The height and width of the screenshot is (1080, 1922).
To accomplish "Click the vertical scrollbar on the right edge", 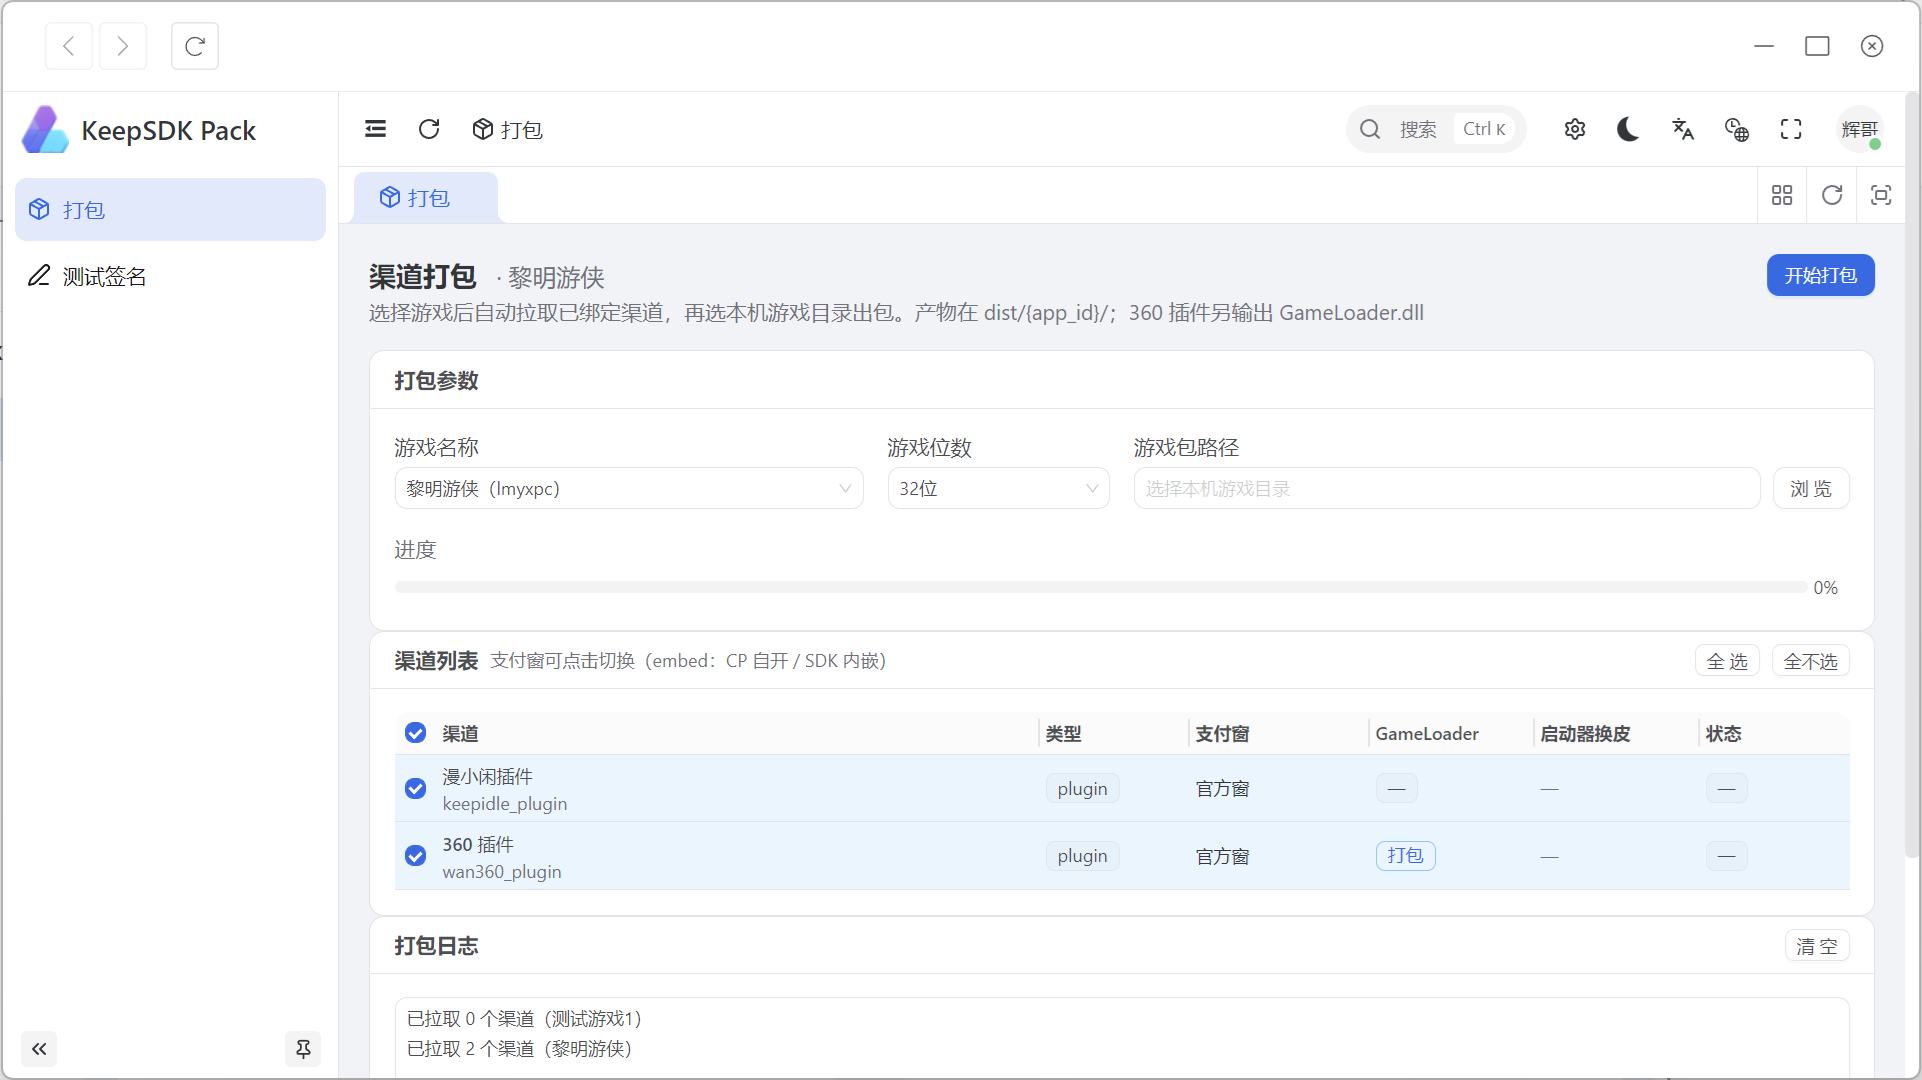I will pyautogui.click(x=1912, y=475).
